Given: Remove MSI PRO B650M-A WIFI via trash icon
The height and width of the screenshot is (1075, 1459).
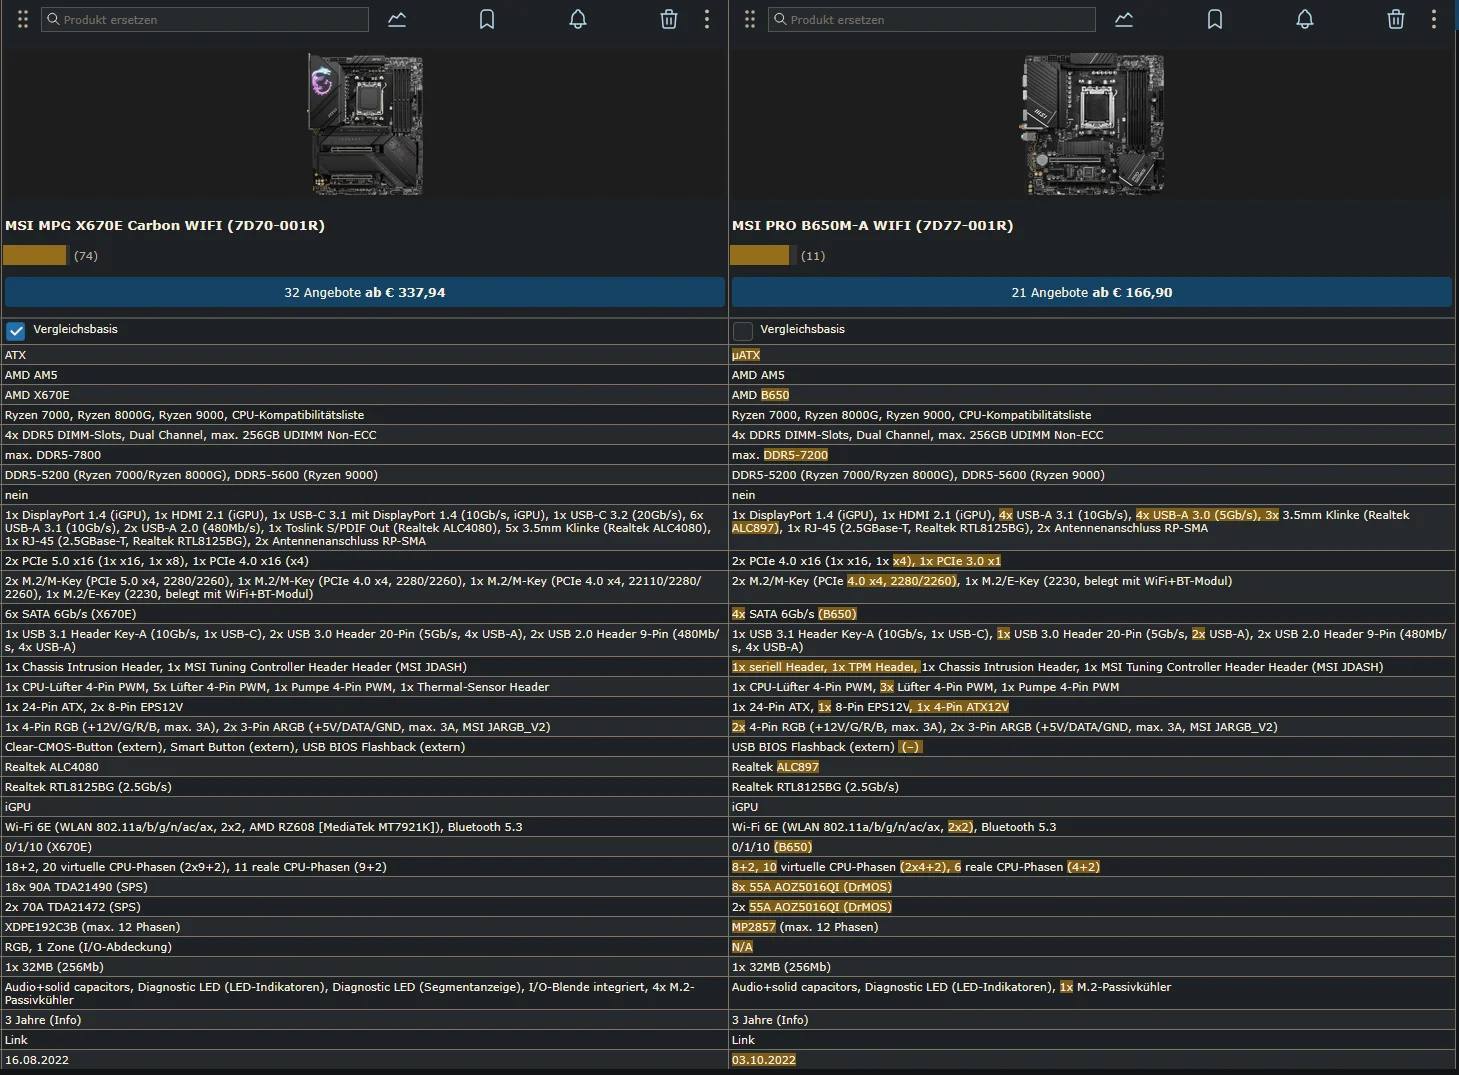Looking at the screenshot, I should [x=1396, y=19].
